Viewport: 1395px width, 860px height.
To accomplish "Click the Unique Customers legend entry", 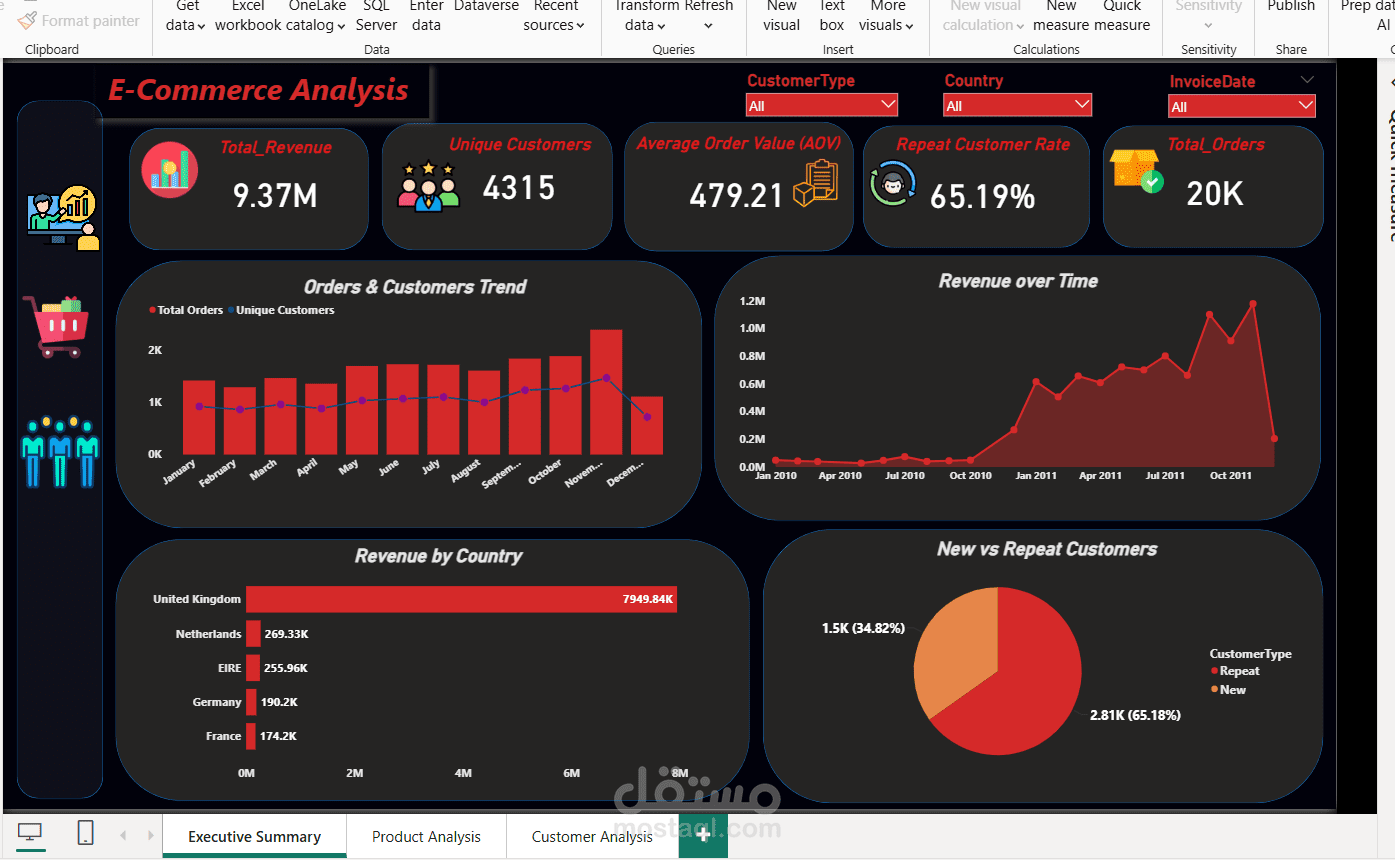I will (281, 310).
